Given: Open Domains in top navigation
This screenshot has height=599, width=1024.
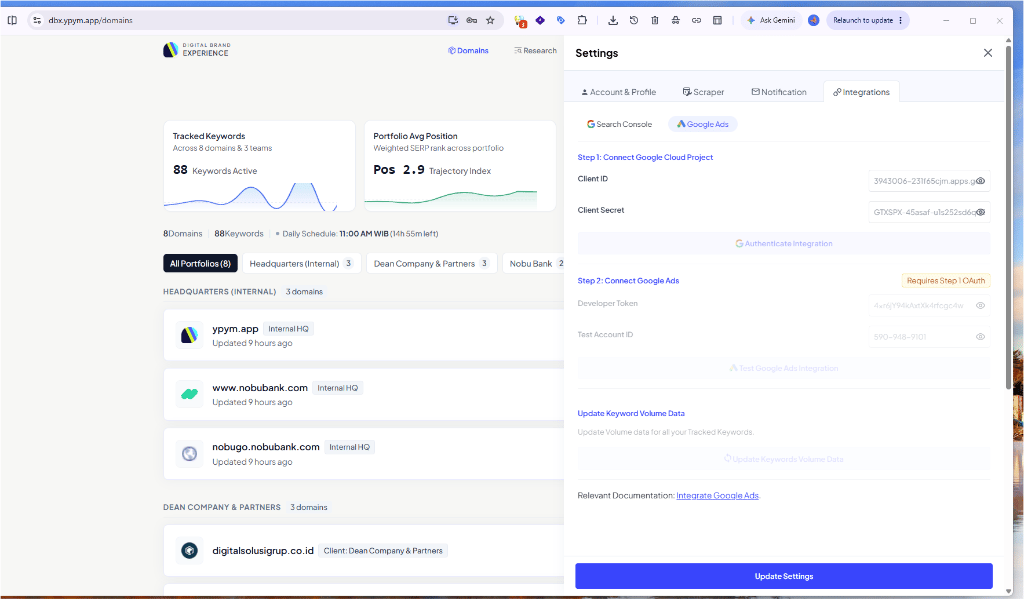Looking at the screenshot, I should [x=468, y=50].
